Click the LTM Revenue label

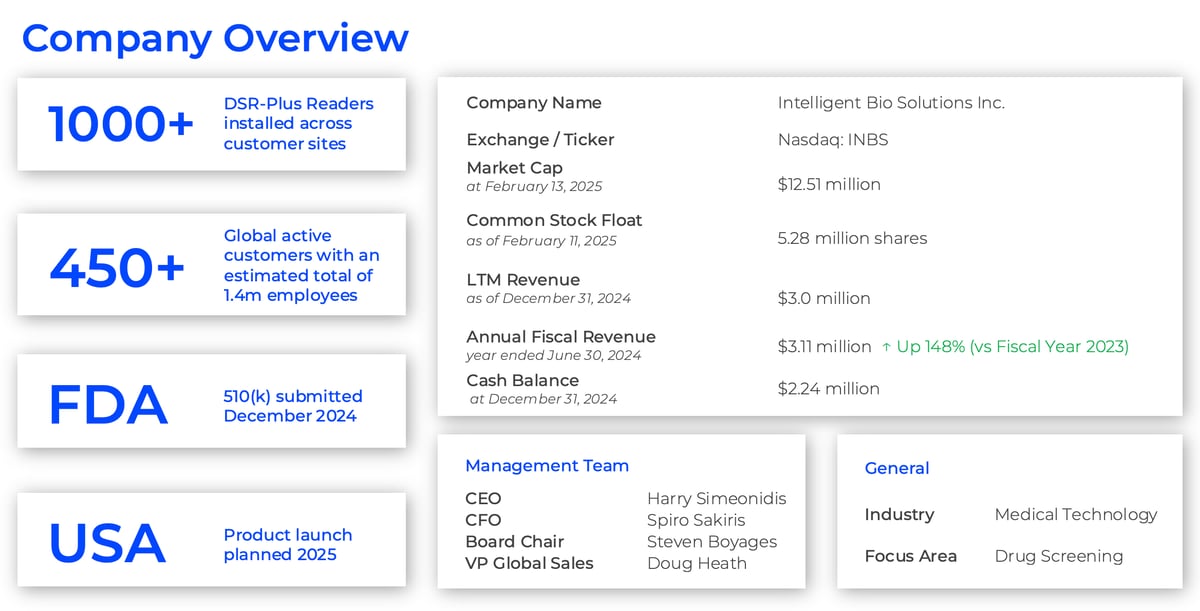[x=523, y=280]
